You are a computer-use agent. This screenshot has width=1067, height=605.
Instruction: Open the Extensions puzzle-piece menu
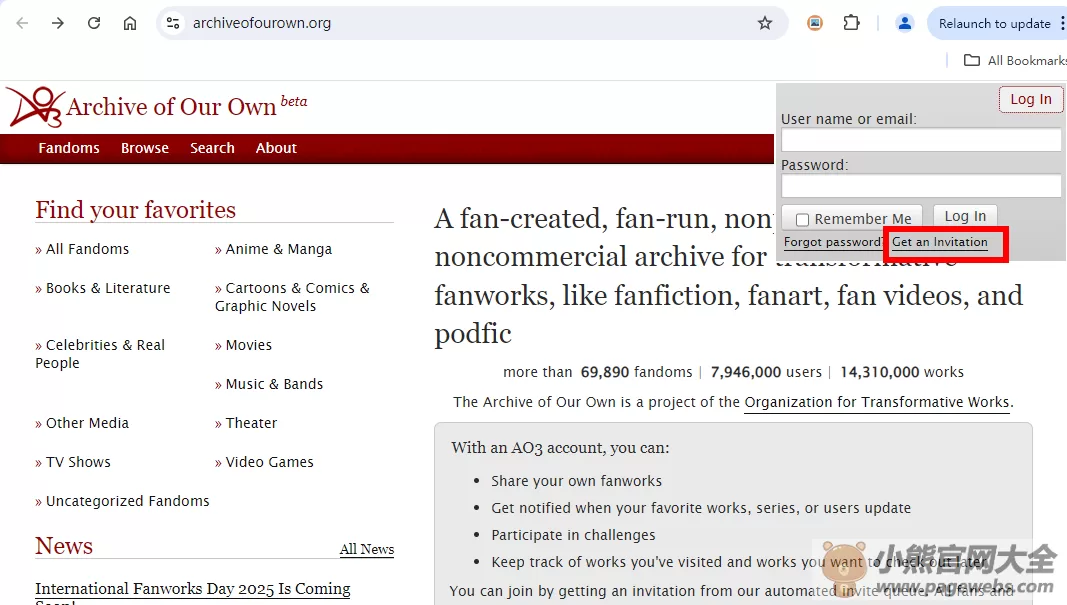tap(851, 23)
